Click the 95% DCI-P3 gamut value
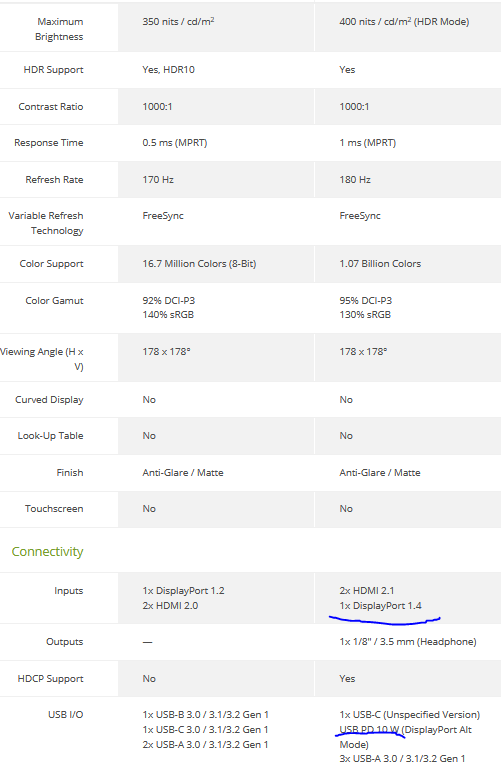Viewport: 501px width, 777px height. (366, 300)
